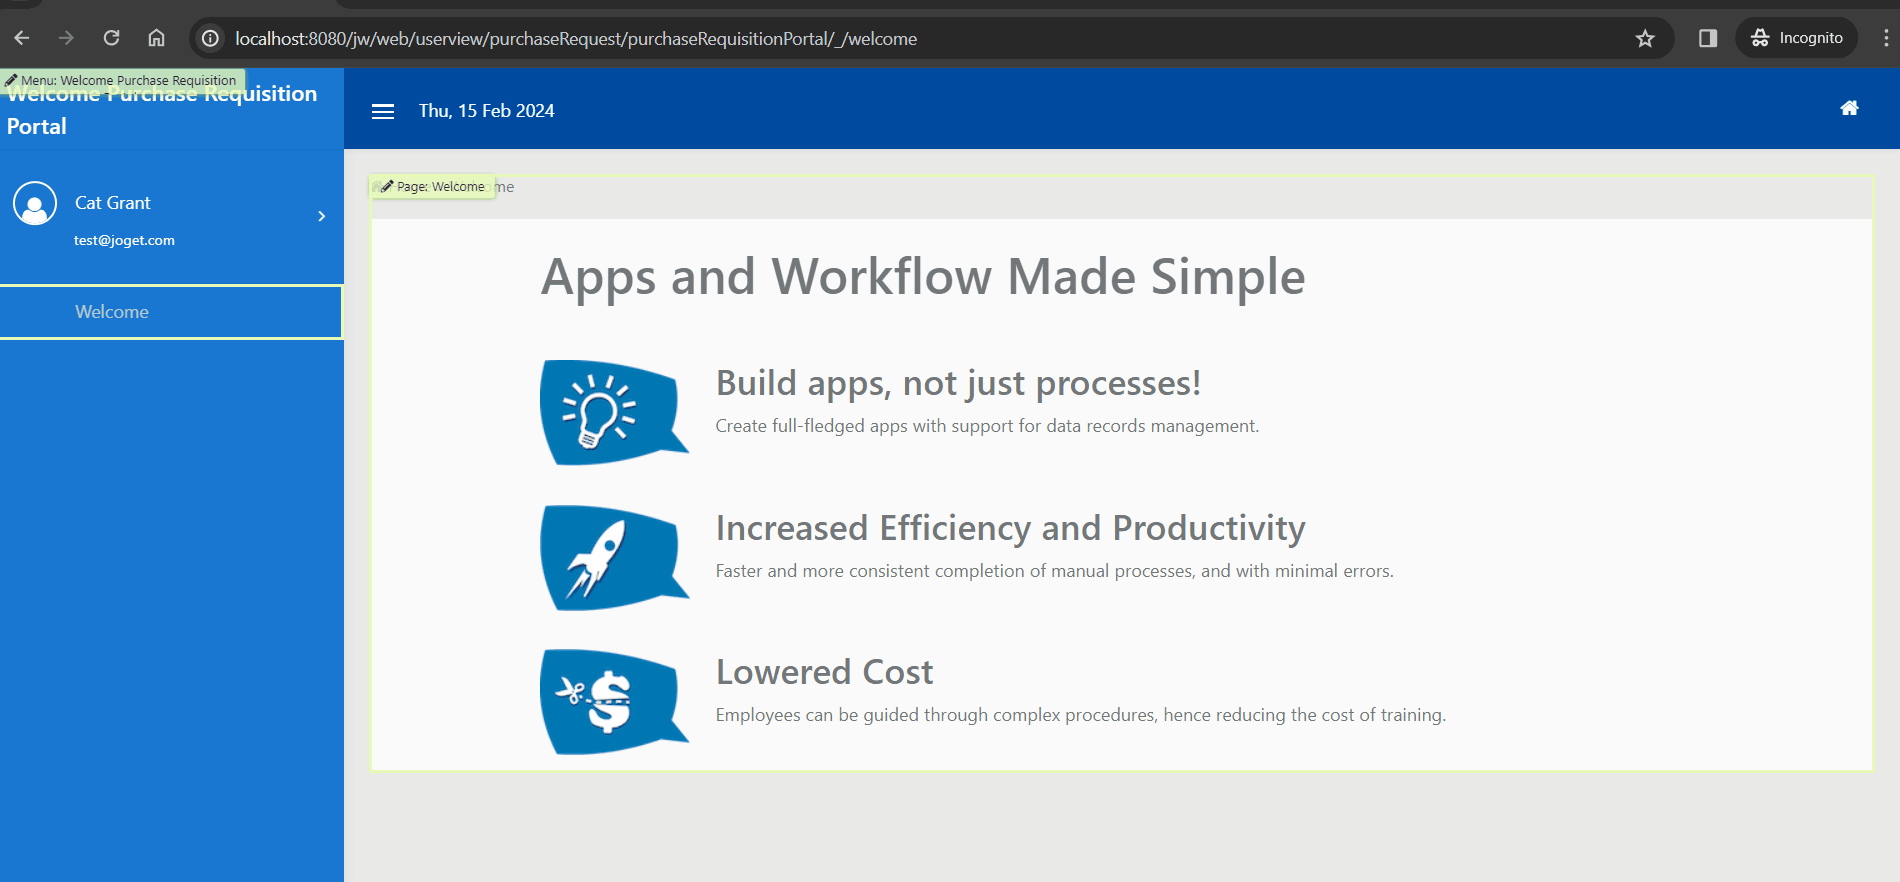The height and width of the screenshot is (882, 1900).
Task: Open the Menu: Welcome Purchase Requisition edit label
Action: [x=122, y=80]
